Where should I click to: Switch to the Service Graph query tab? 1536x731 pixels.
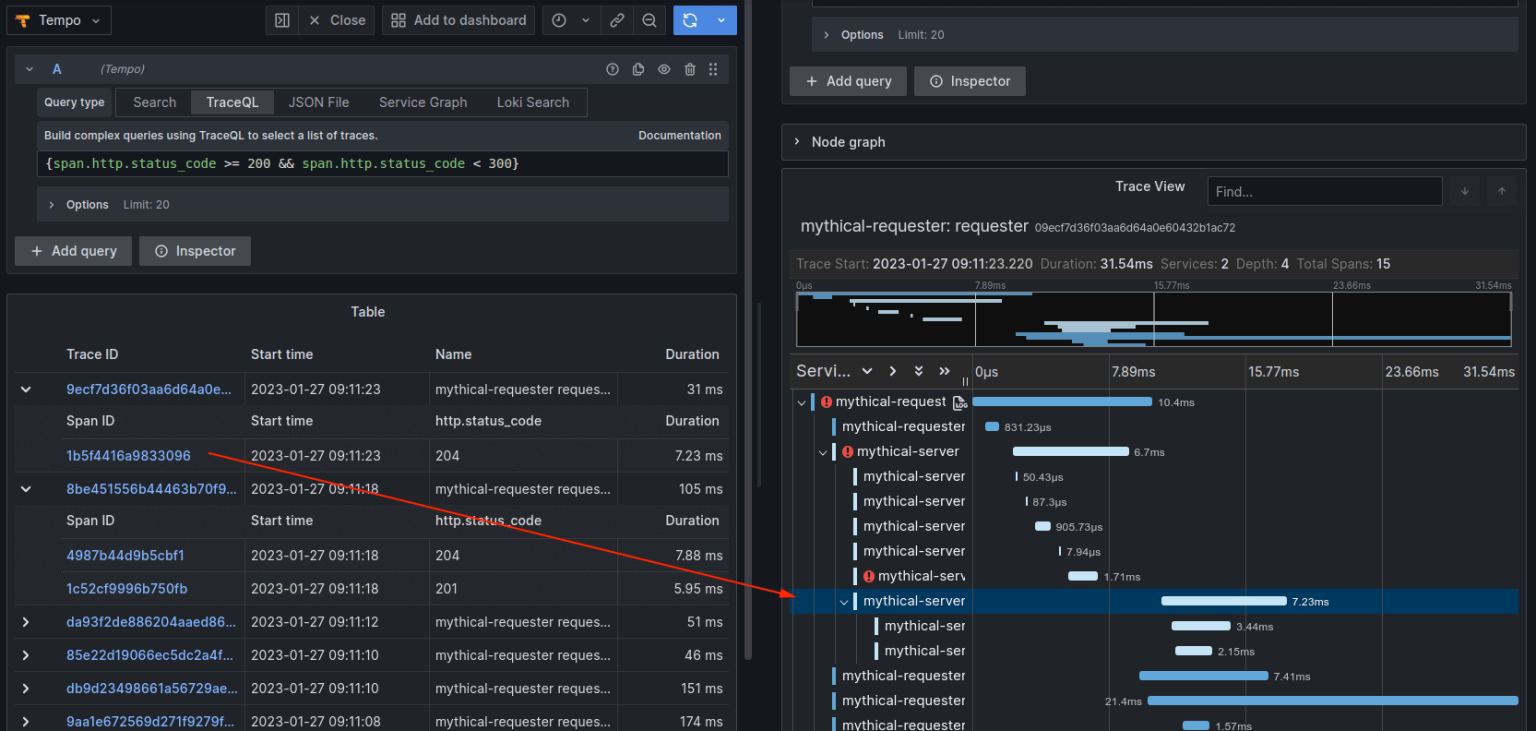(423, 101)
